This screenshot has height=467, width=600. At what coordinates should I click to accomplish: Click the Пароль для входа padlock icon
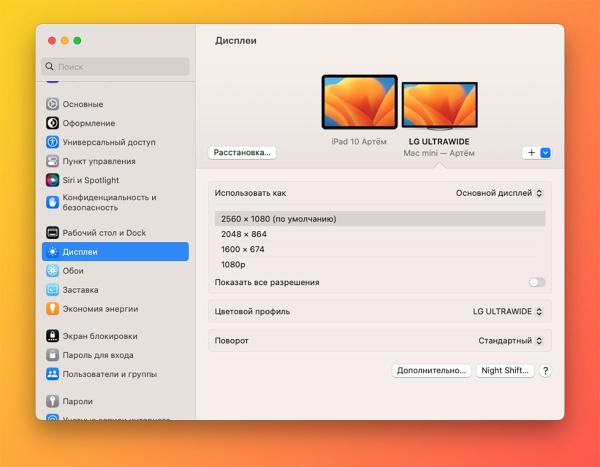52,355
